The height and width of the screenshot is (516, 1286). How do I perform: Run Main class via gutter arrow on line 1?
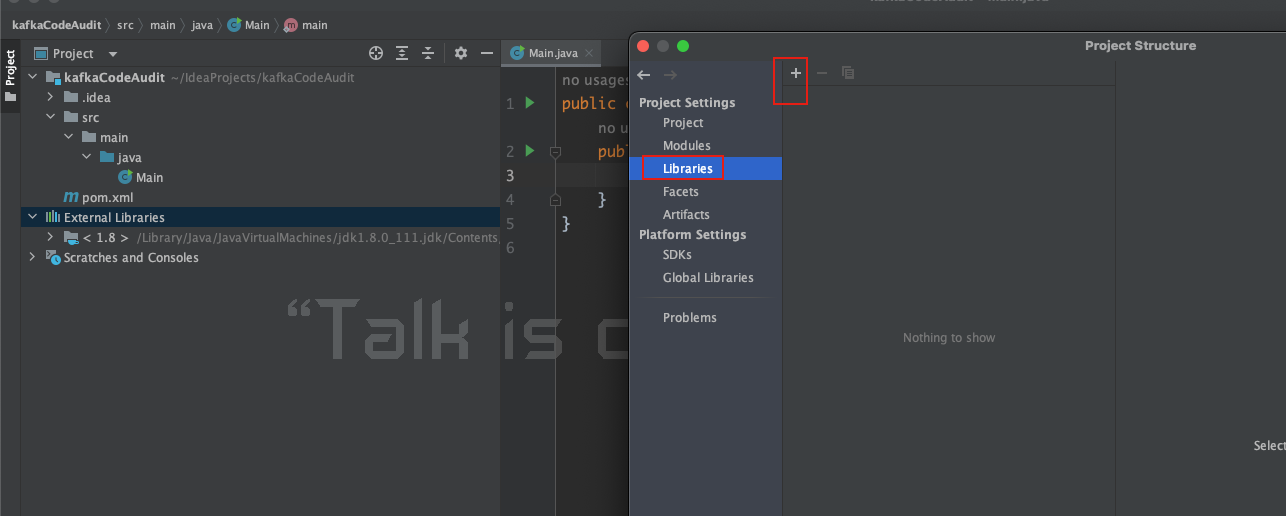[x=530, y=103]
